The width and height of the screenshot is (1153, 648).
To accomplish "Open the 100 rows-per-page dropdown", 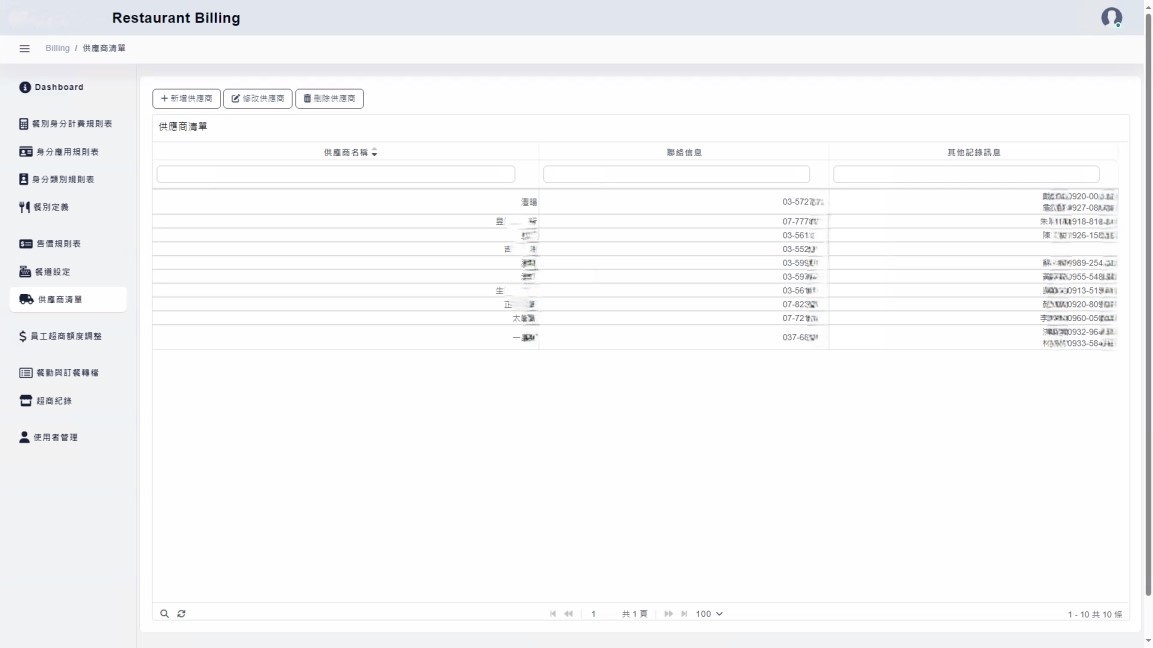I will (708, 613).
